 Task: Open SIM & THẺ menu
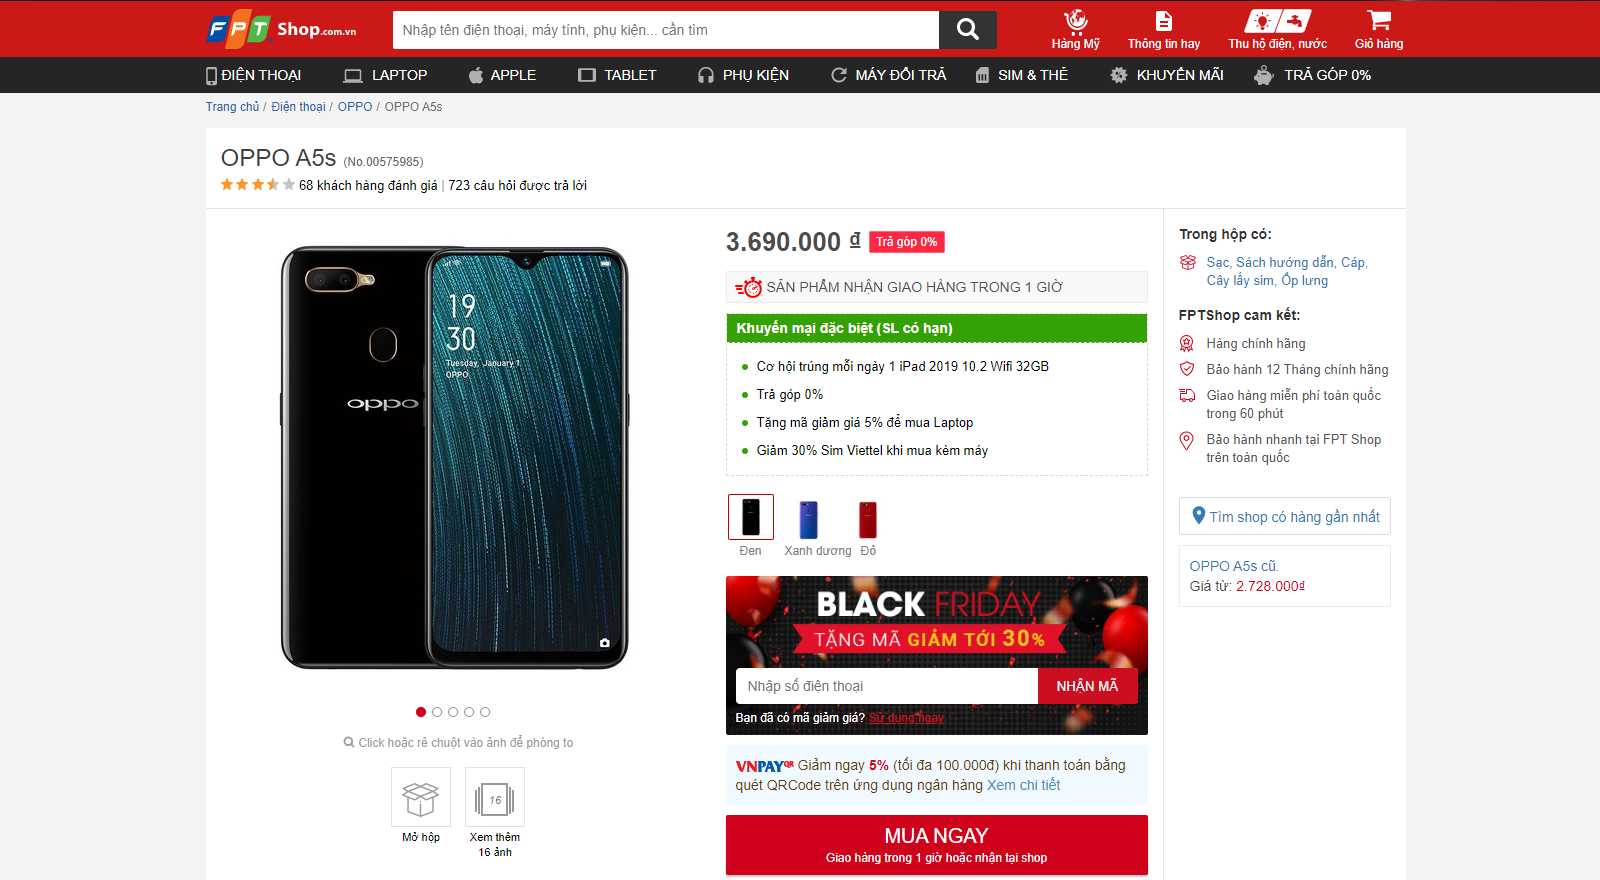coord(1021,75)
